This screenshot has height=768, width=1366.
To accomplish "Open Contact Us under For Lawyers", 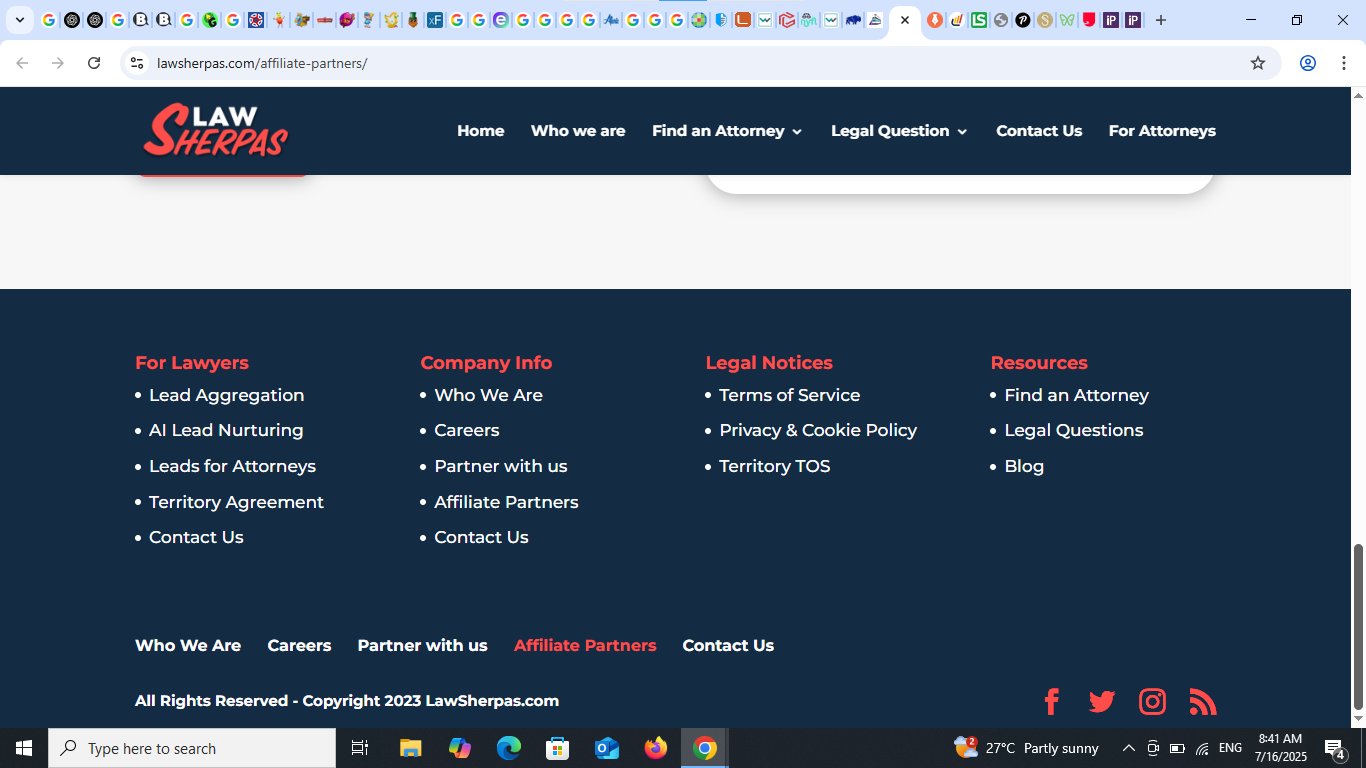I will coord(196,537).
